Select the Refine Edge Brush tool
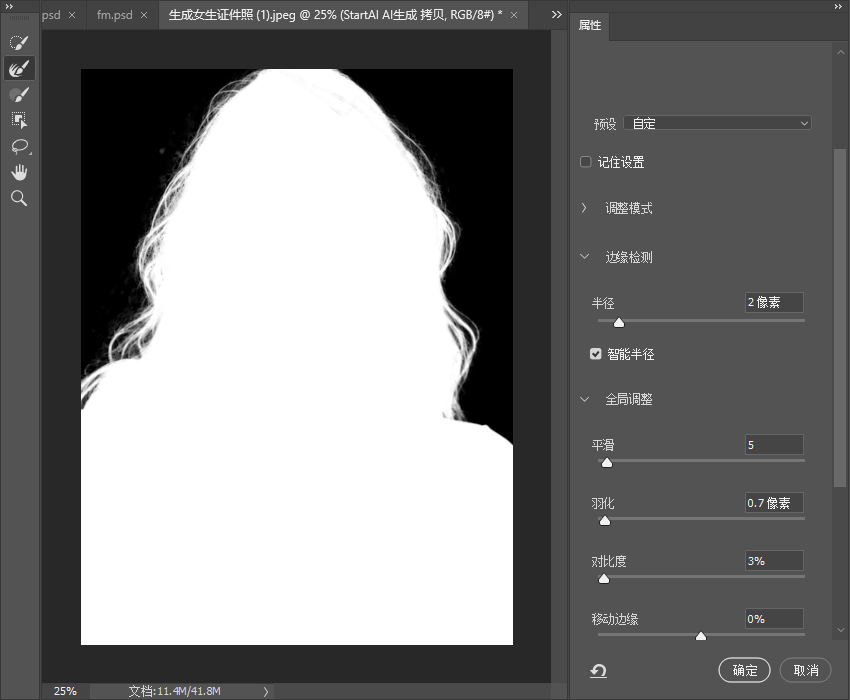 click(20, 68)
